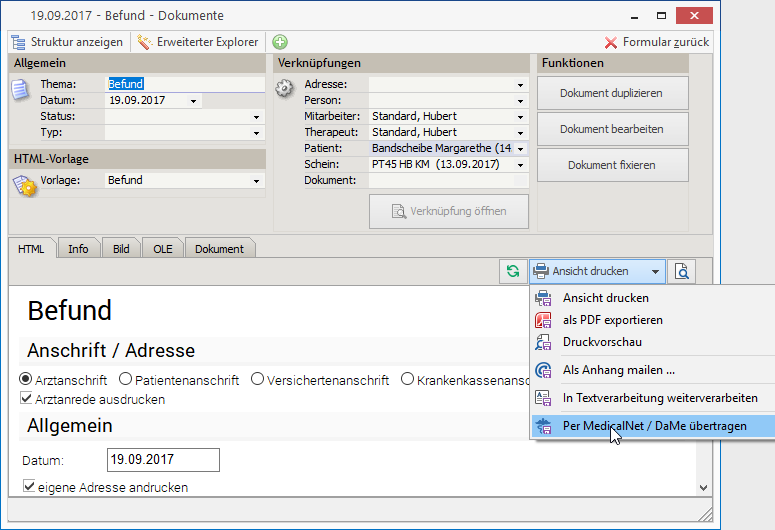Click the green plus icon in toolbar
This screenshot has width=775, height=530.
click(x=280, y=42)
